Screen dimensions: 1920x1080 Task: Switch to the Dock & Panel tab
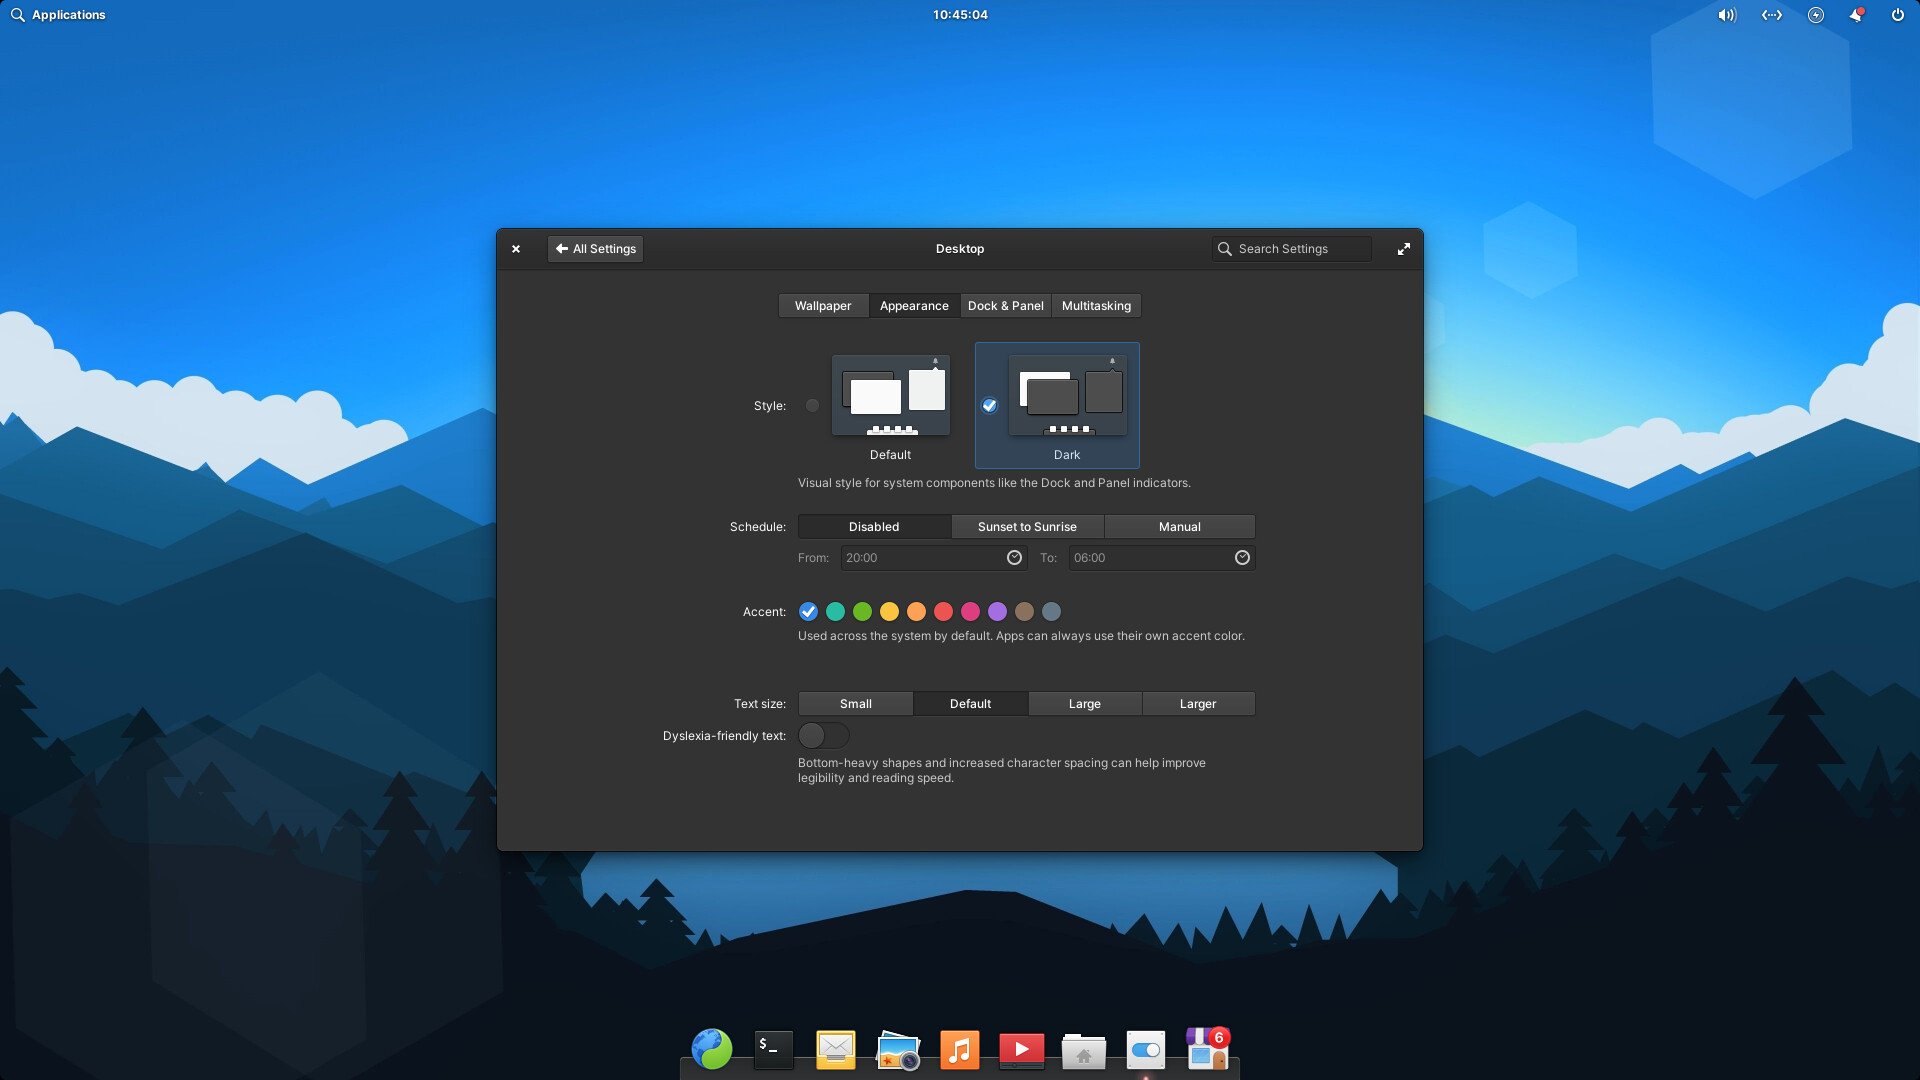click(1005, 306)
